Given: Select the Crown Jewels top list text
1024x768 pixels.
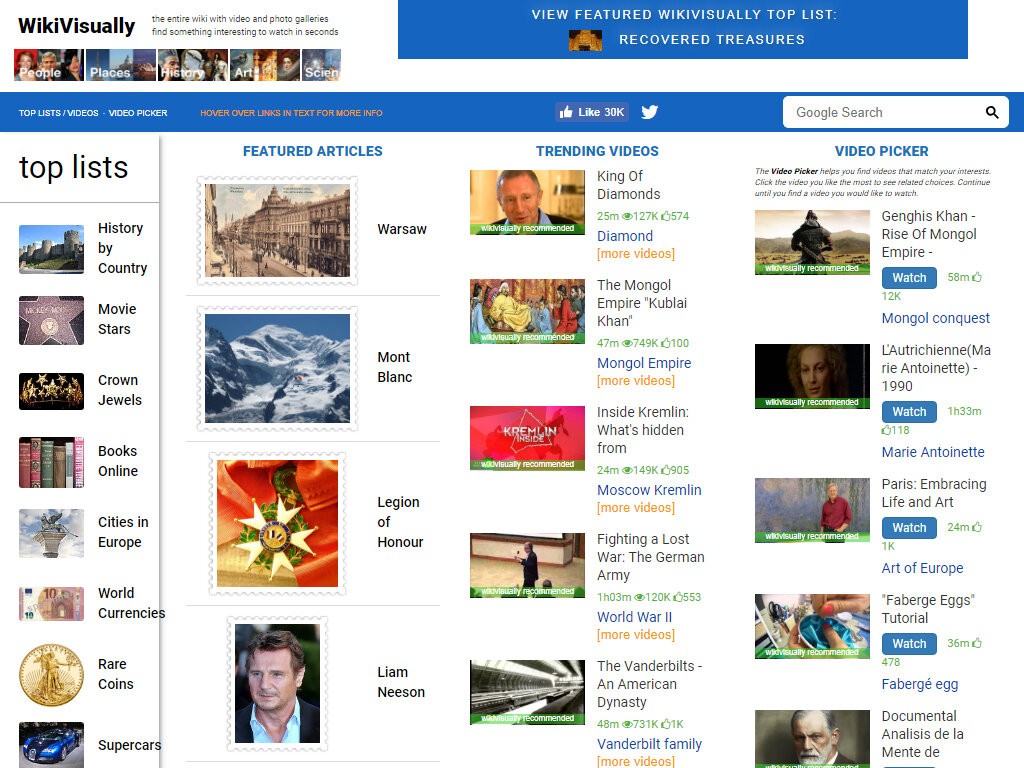Looking at the screenshot, I should [120, 390].
